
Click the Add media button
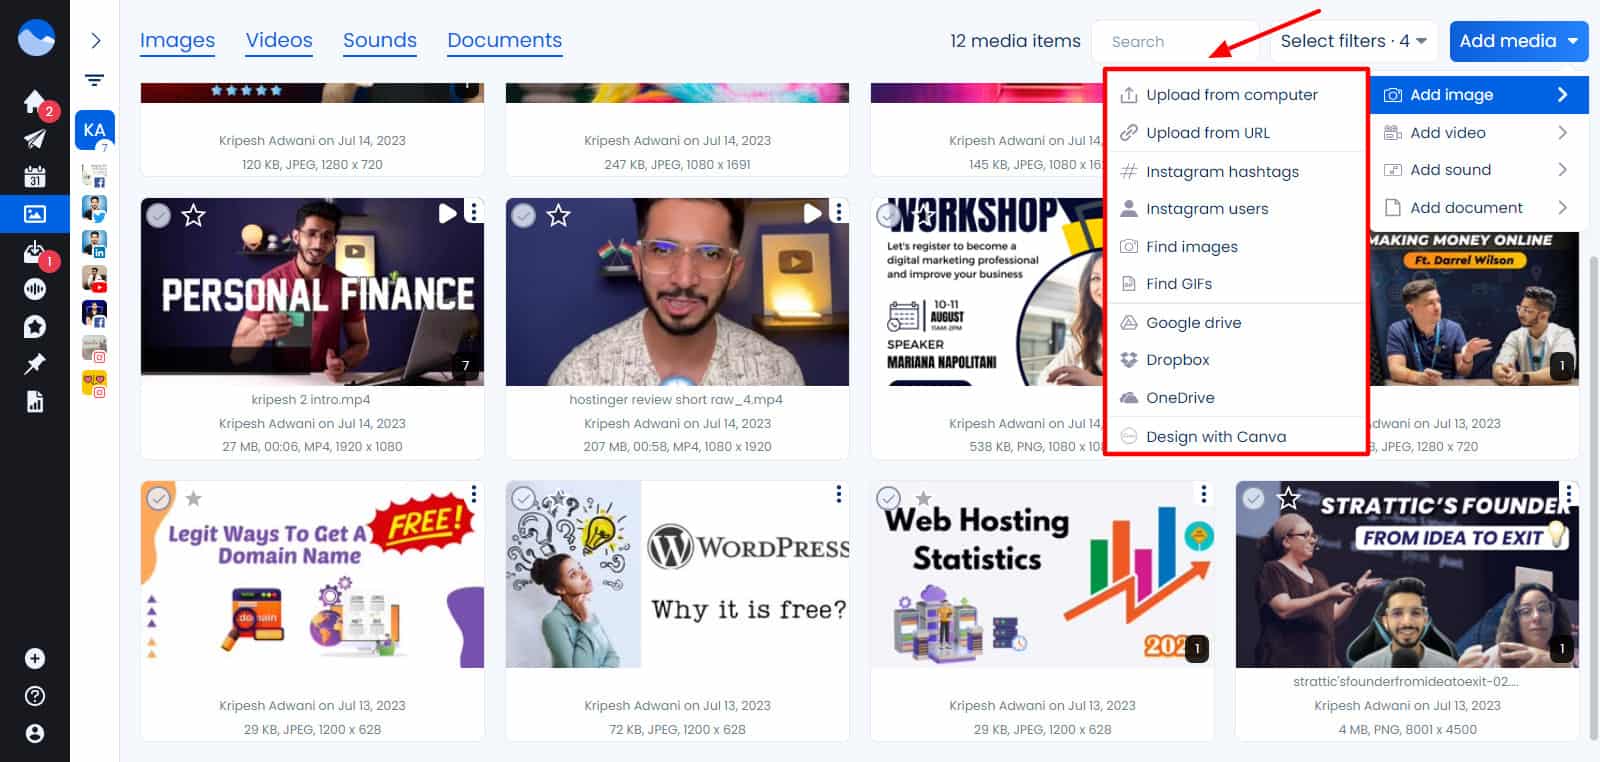[x=1518, y=41]
